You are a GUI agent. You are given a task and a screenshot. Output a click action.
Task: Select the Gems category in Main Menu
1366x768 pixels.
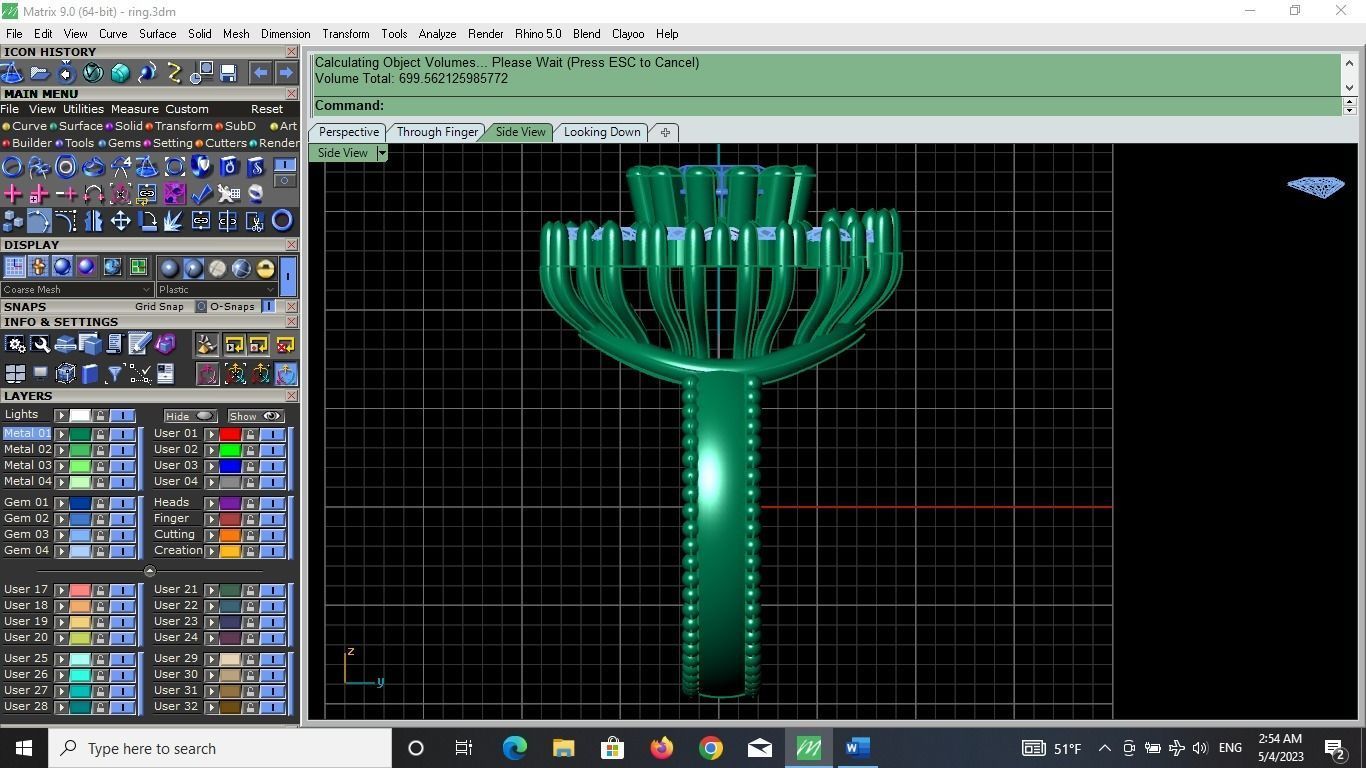point(120,143)
